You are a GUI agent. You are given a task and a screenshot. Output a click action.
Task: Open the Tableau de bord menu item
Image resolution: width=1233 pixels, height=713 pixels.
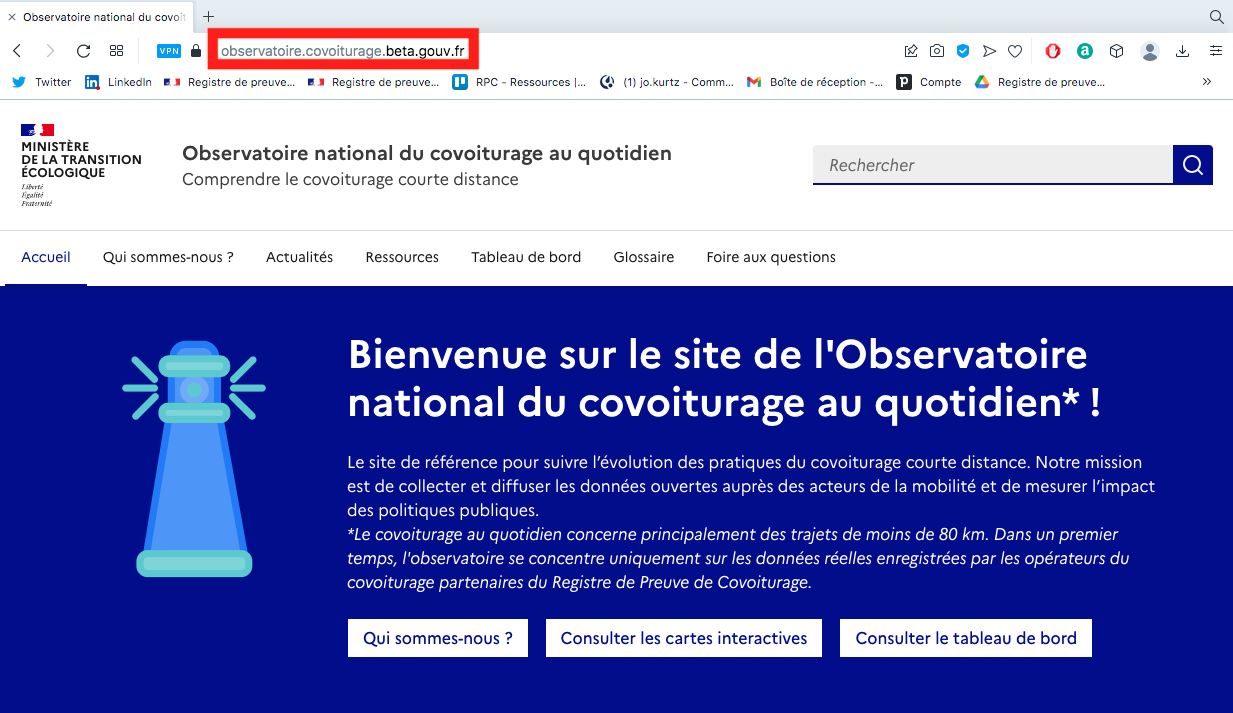526,257
